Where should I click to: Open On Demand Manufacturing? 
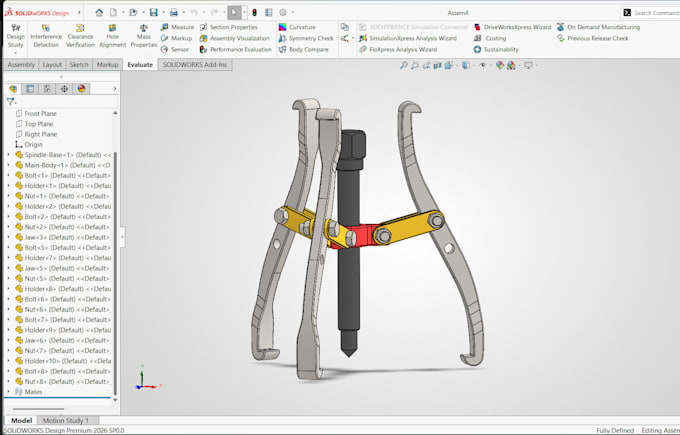coord(598,27)
